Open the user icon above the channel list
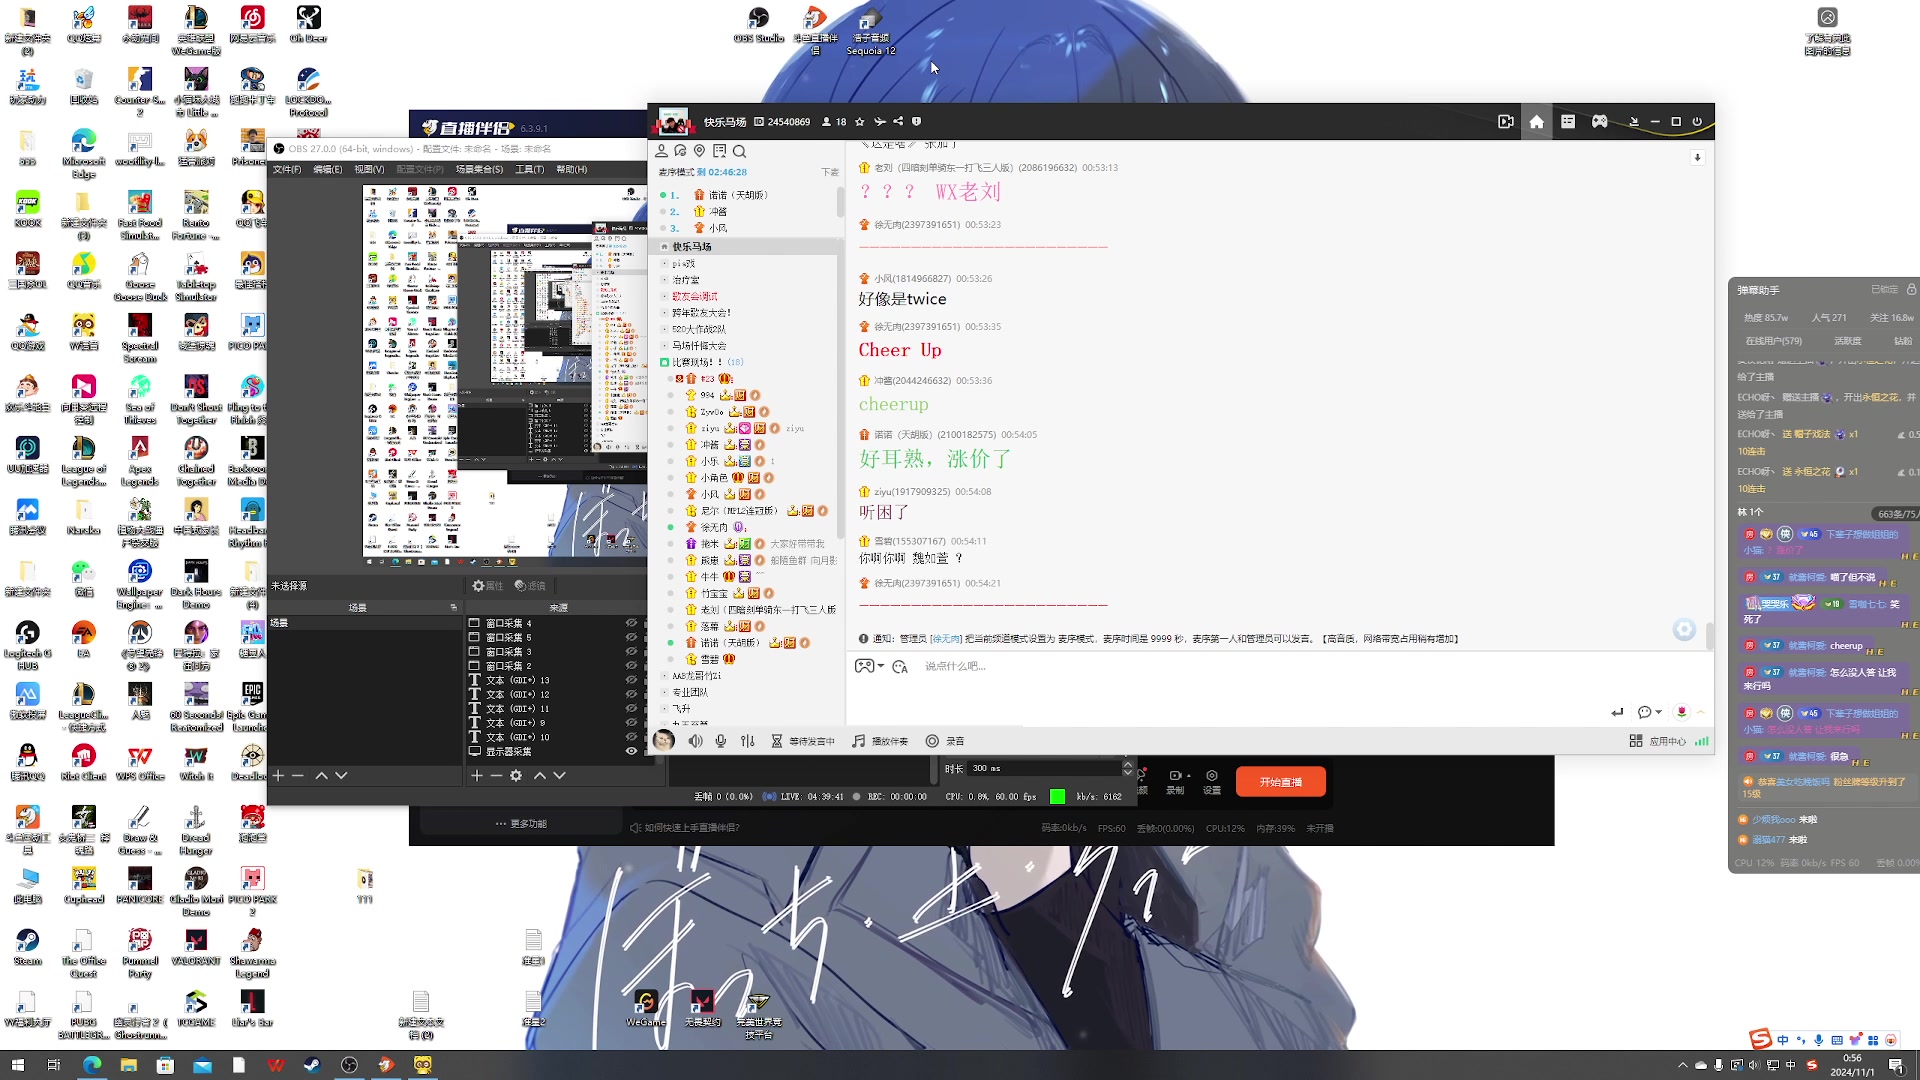The image size is (1920, 1080). (x=661, y=151)
